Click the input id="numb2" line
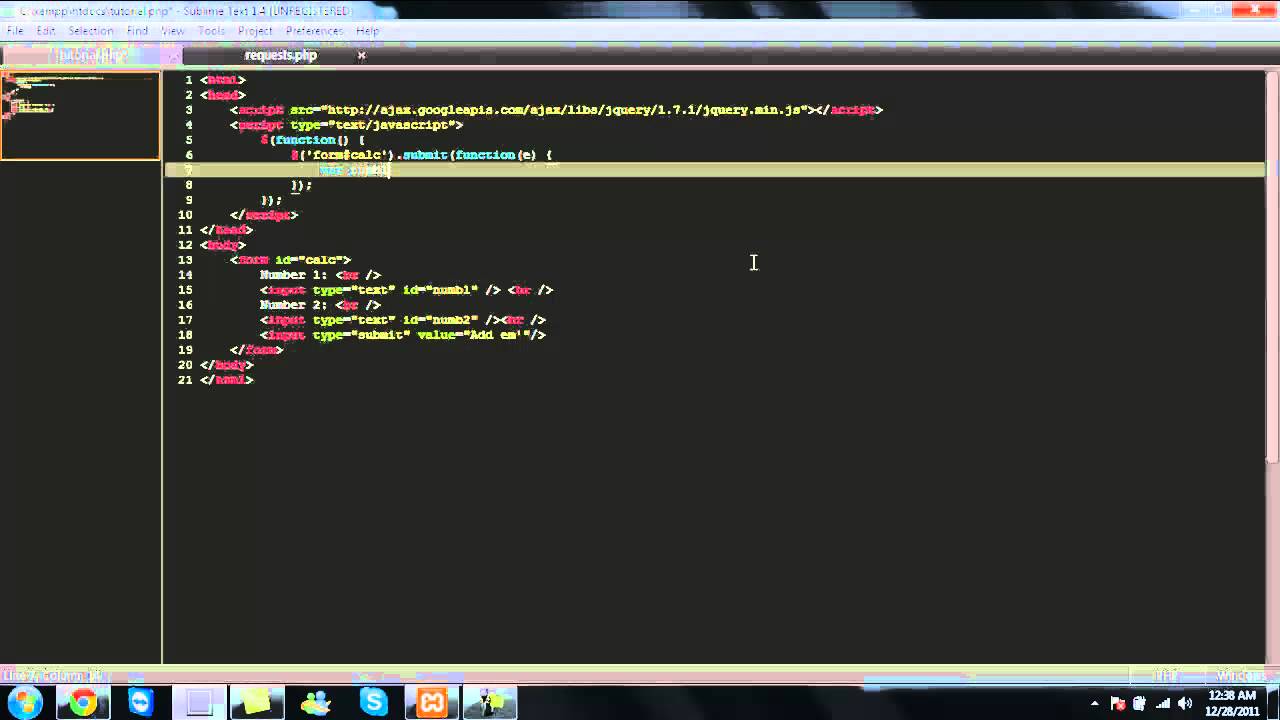Image resolution: width=1280 pixels, height=720 pixels. [403, 320]
